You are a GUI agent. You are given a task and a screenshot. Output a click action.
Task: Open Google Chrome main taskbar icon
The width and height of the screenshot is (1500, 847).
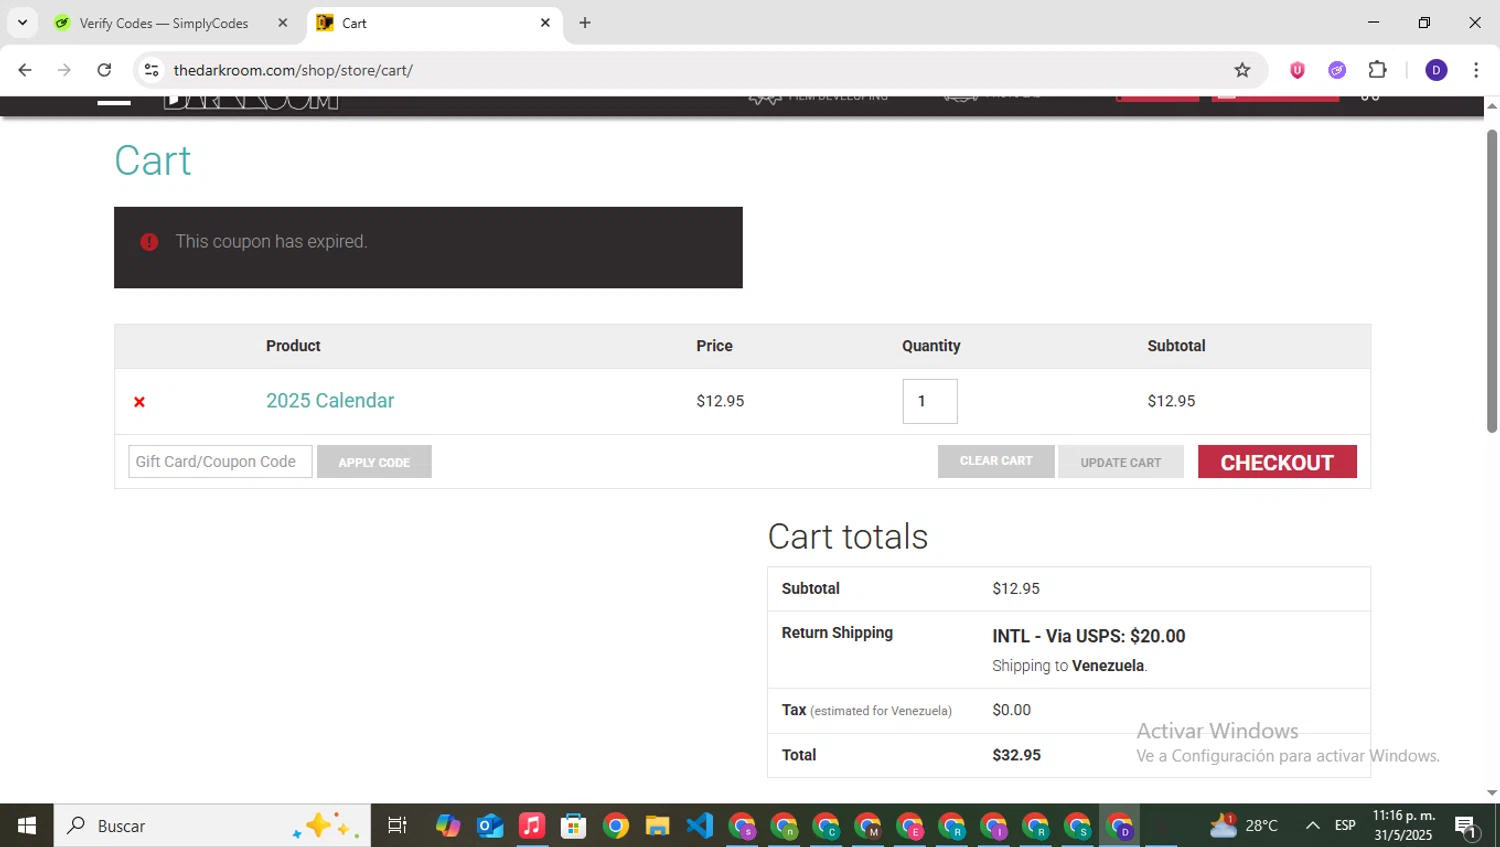616,826
